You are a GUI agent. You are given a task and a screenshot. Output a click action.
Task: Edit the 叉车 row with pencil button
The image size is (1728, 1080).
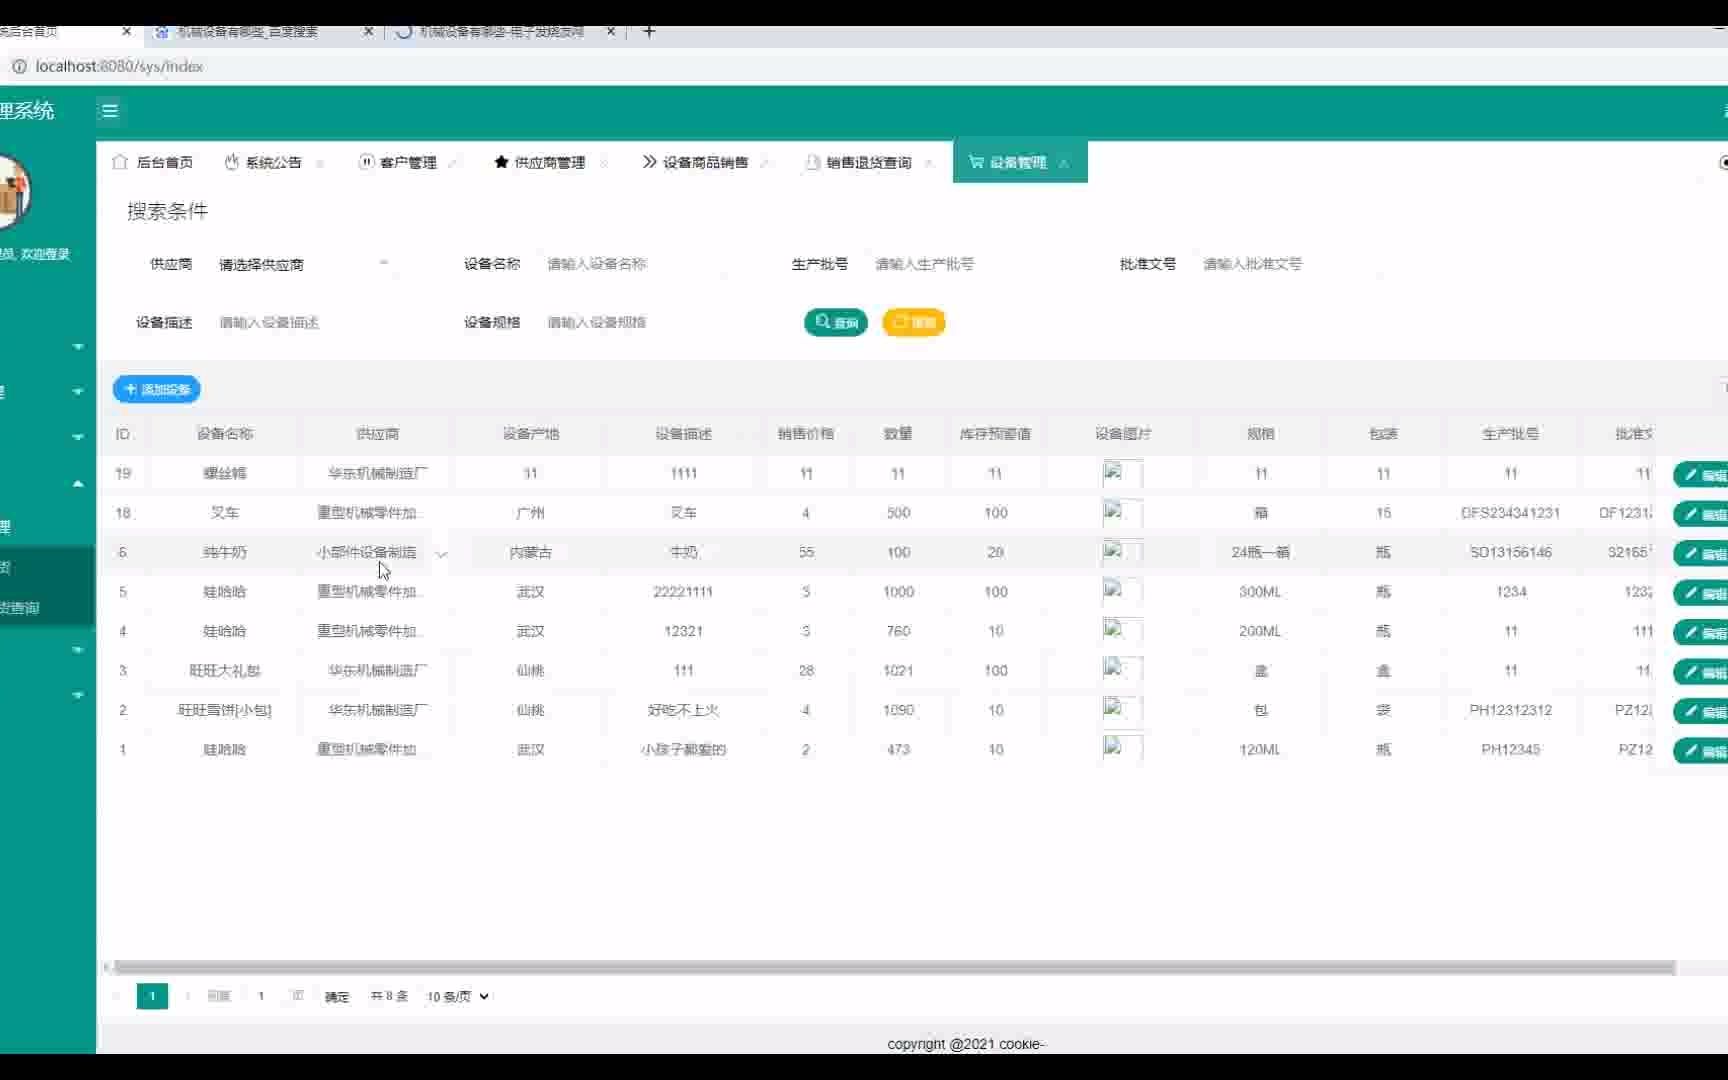click(1702, 514)
